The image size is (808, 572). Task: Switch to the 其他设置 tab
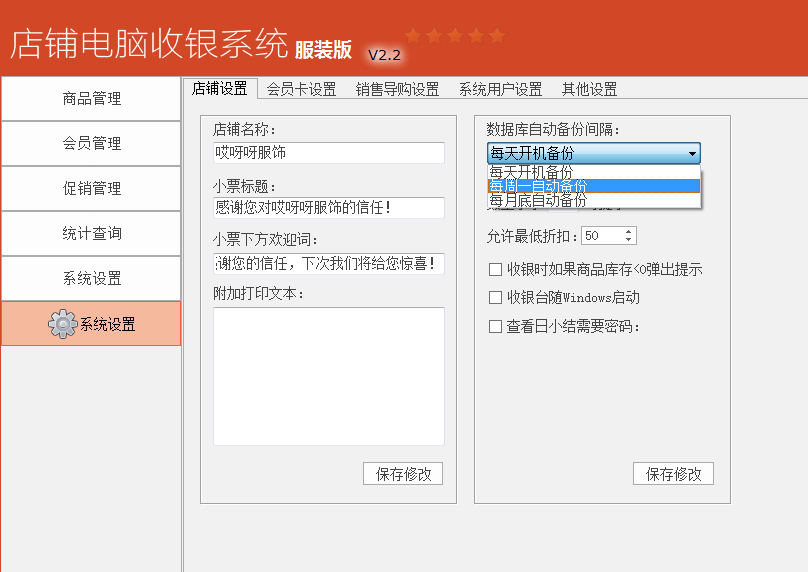tap(589, 89)
